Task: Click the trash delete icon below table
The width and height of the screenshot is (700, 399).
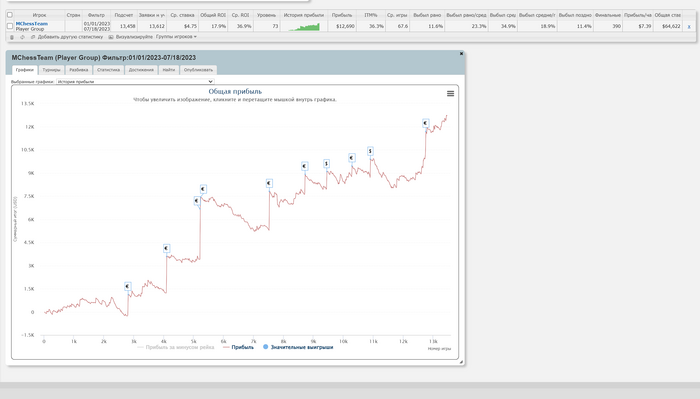Action: [x=12, y=37]
